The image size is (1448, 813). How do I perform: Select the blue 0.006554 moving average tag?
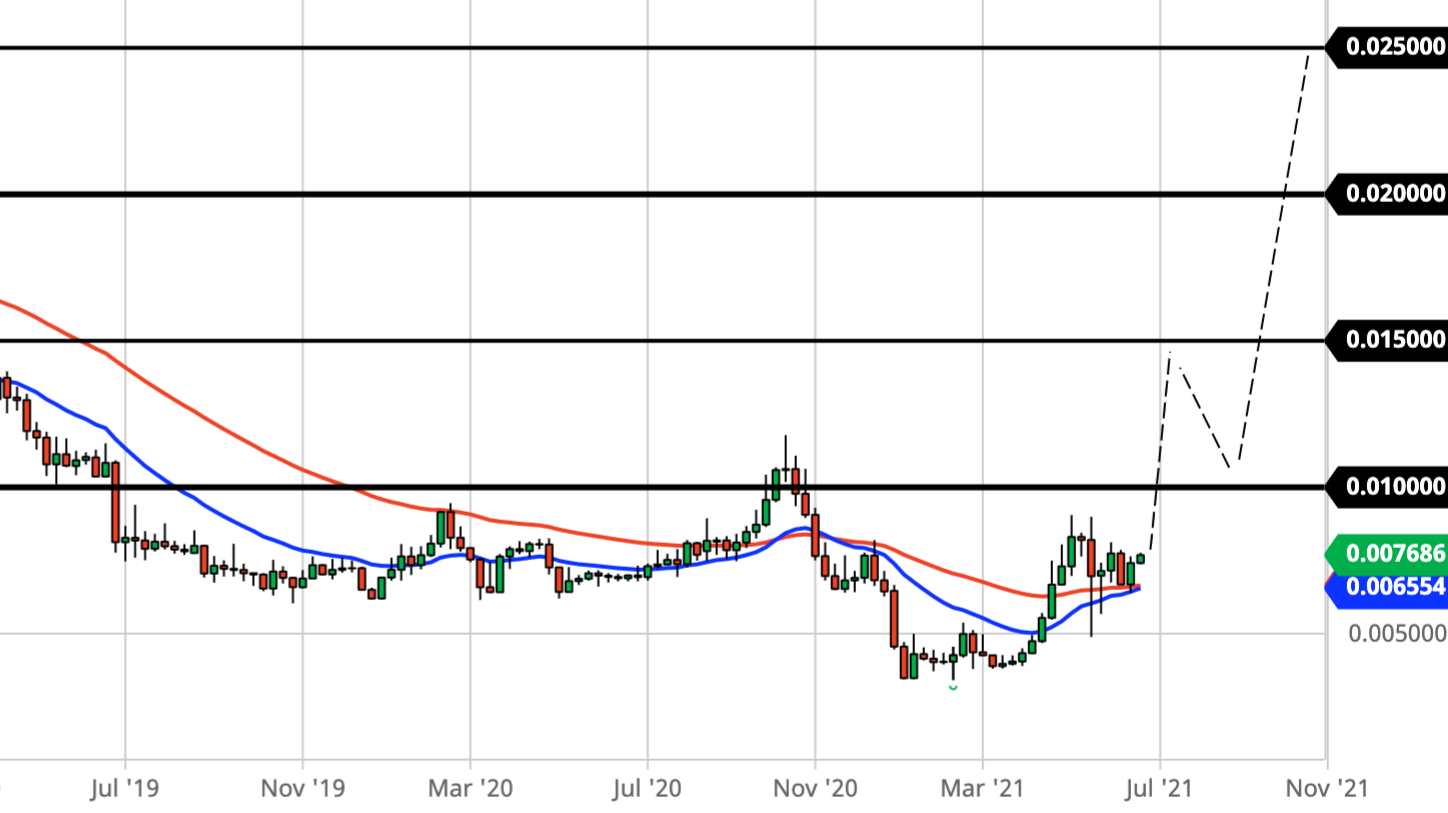point(1387,587)
